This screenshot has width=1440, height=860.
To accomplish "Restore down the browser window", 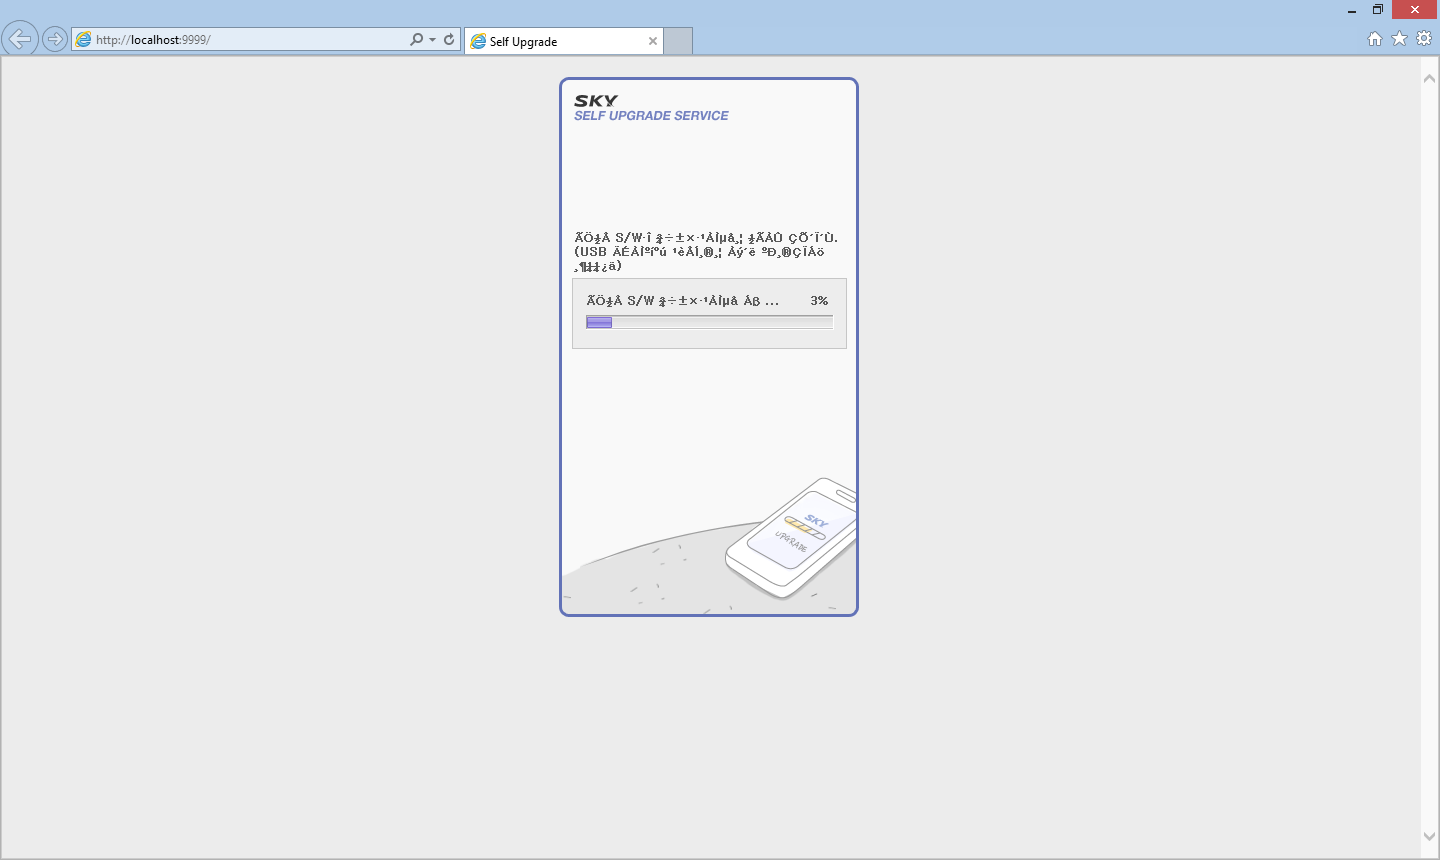I will tap(1377, 10).
